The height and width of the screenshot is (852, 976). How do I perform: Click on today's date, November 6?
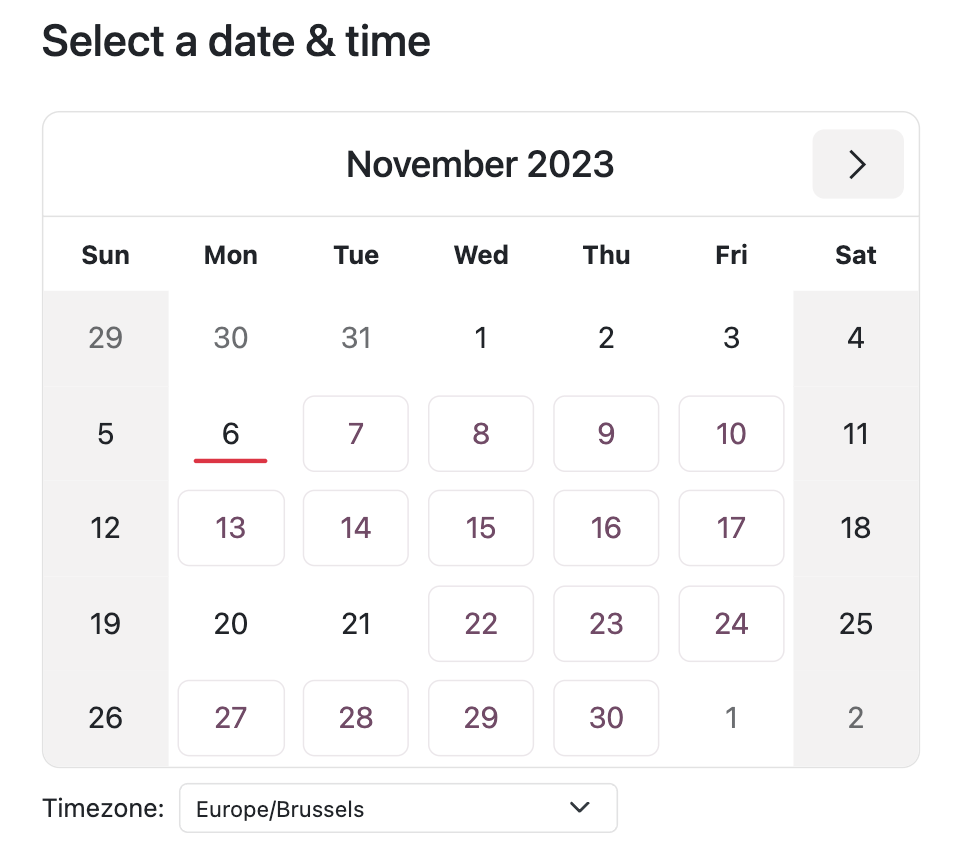tap(231, 434)
